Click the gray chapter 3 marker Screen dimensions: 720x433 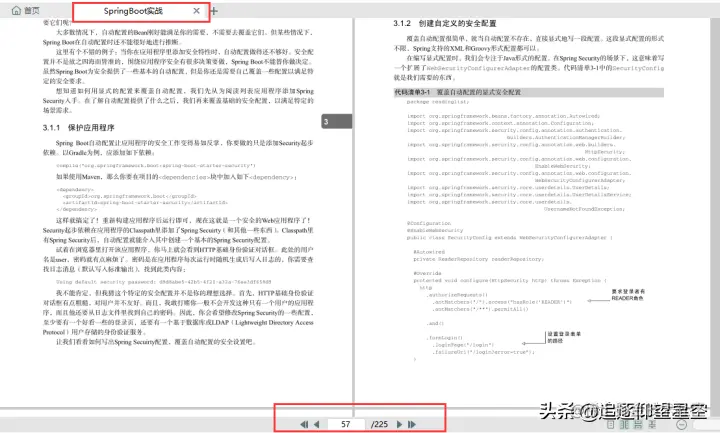[x=337, y=122]
